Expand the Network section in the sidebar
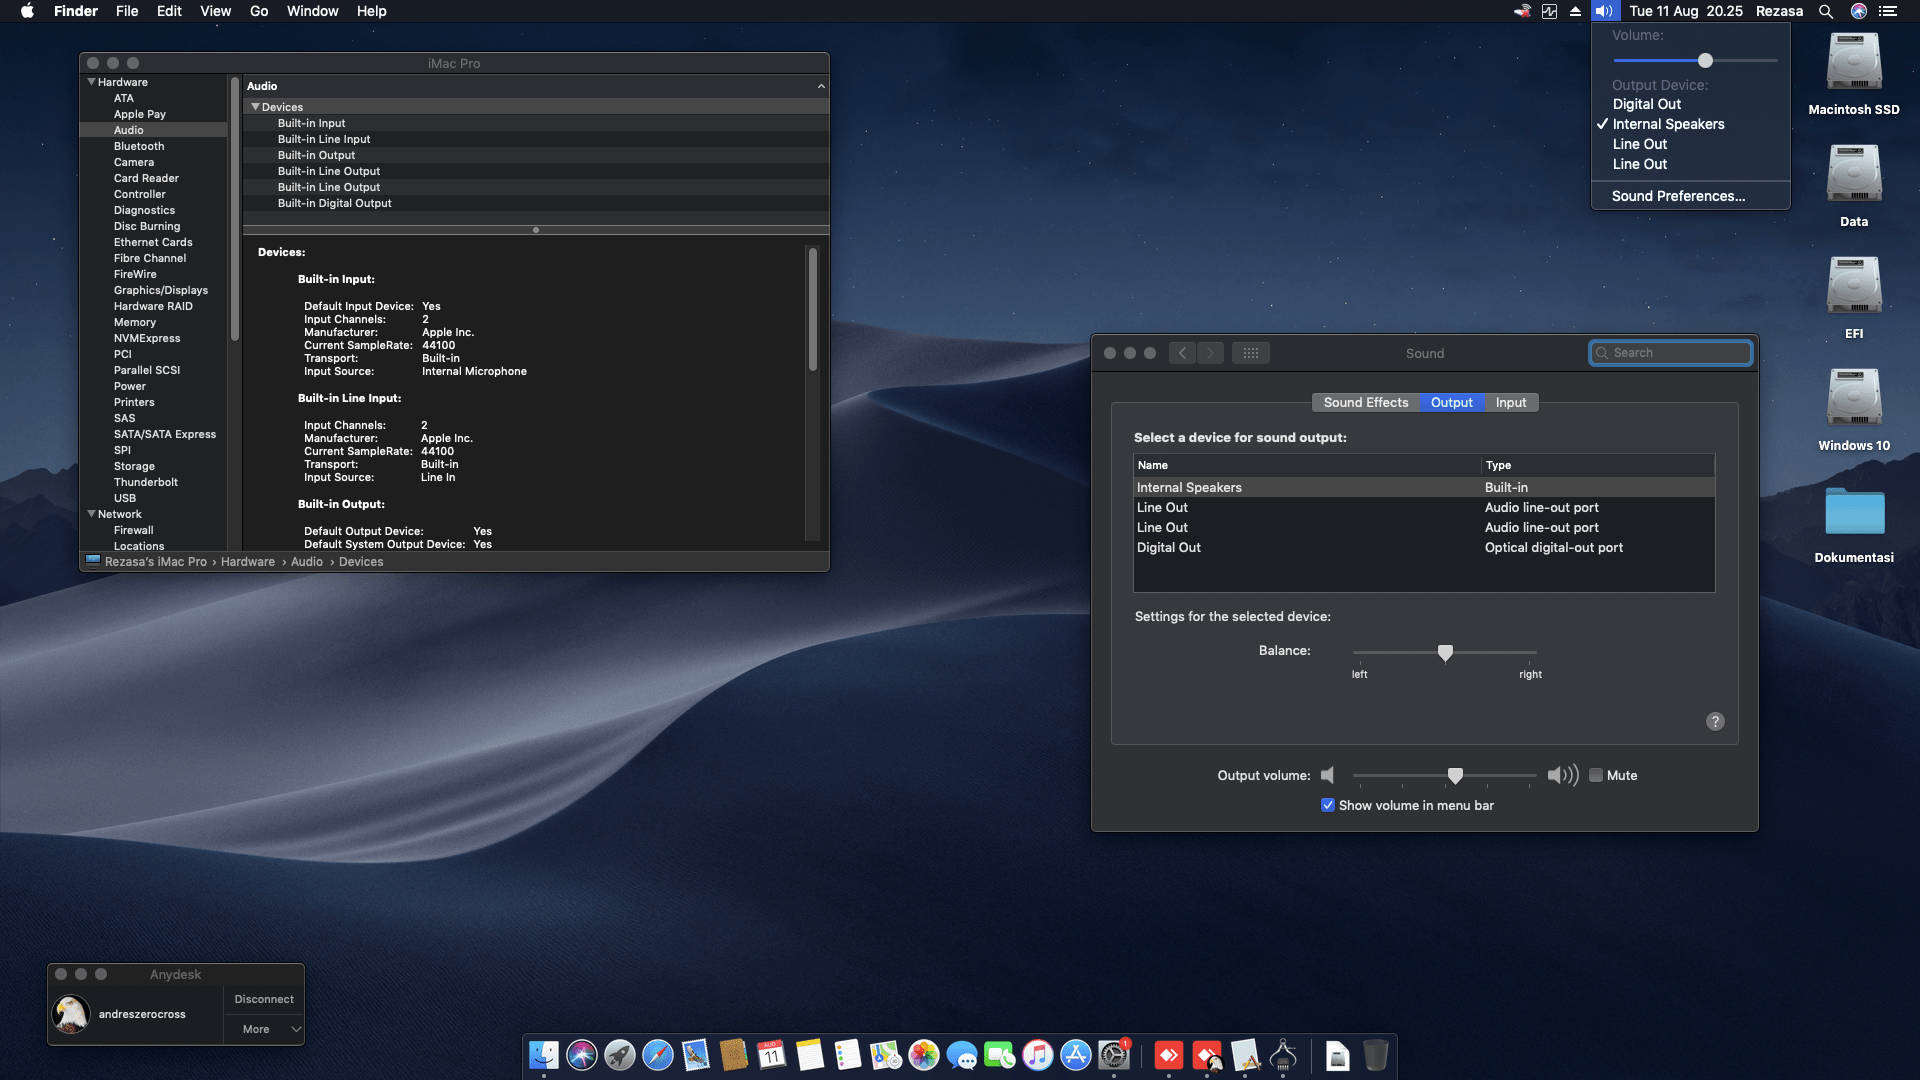 (x=91, y=514)
